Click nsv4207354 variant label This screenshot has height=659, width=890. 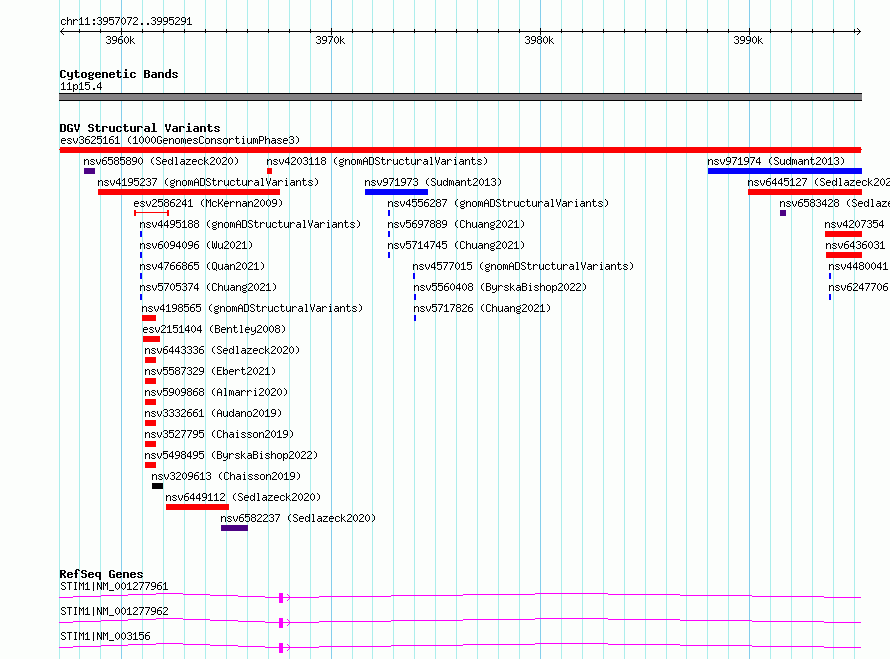click(854, 224)
